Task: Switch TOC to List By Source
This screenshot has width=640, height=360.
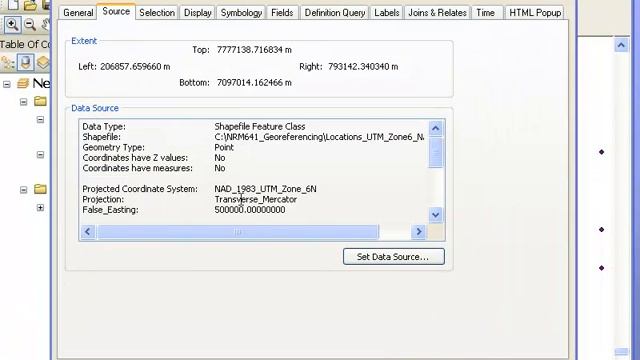Action: (25, 62)
